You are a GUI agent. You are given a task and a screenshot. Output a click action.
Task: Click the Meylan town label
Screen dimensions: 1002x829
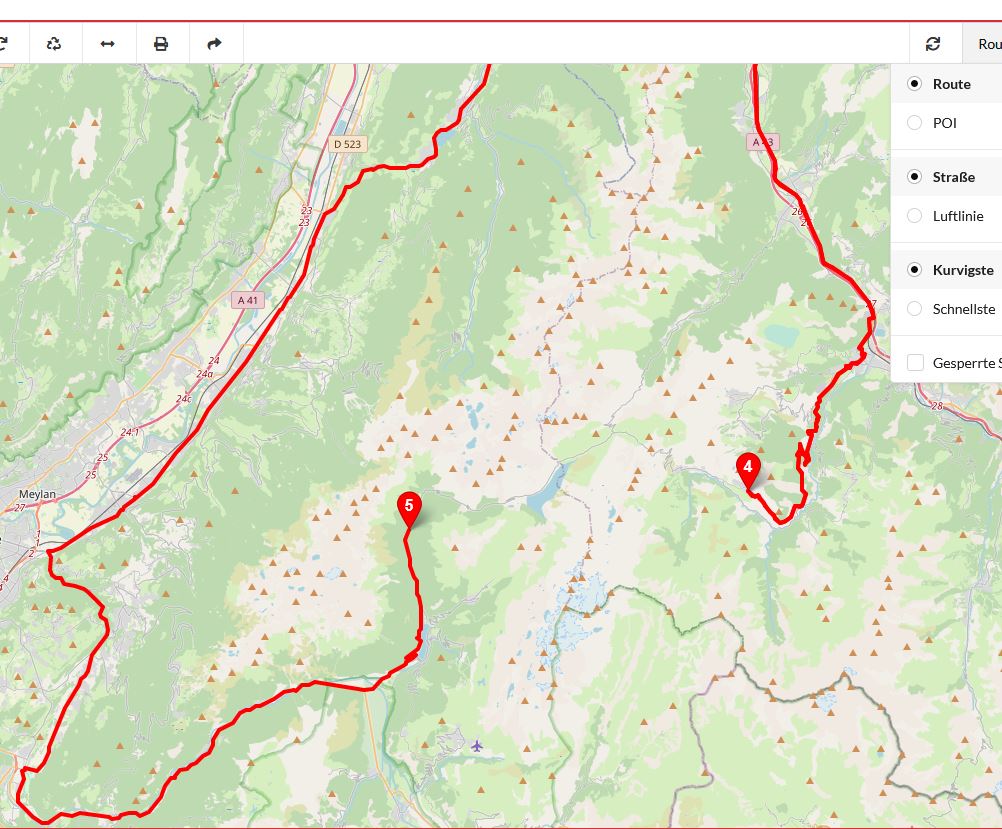(37, 494)
